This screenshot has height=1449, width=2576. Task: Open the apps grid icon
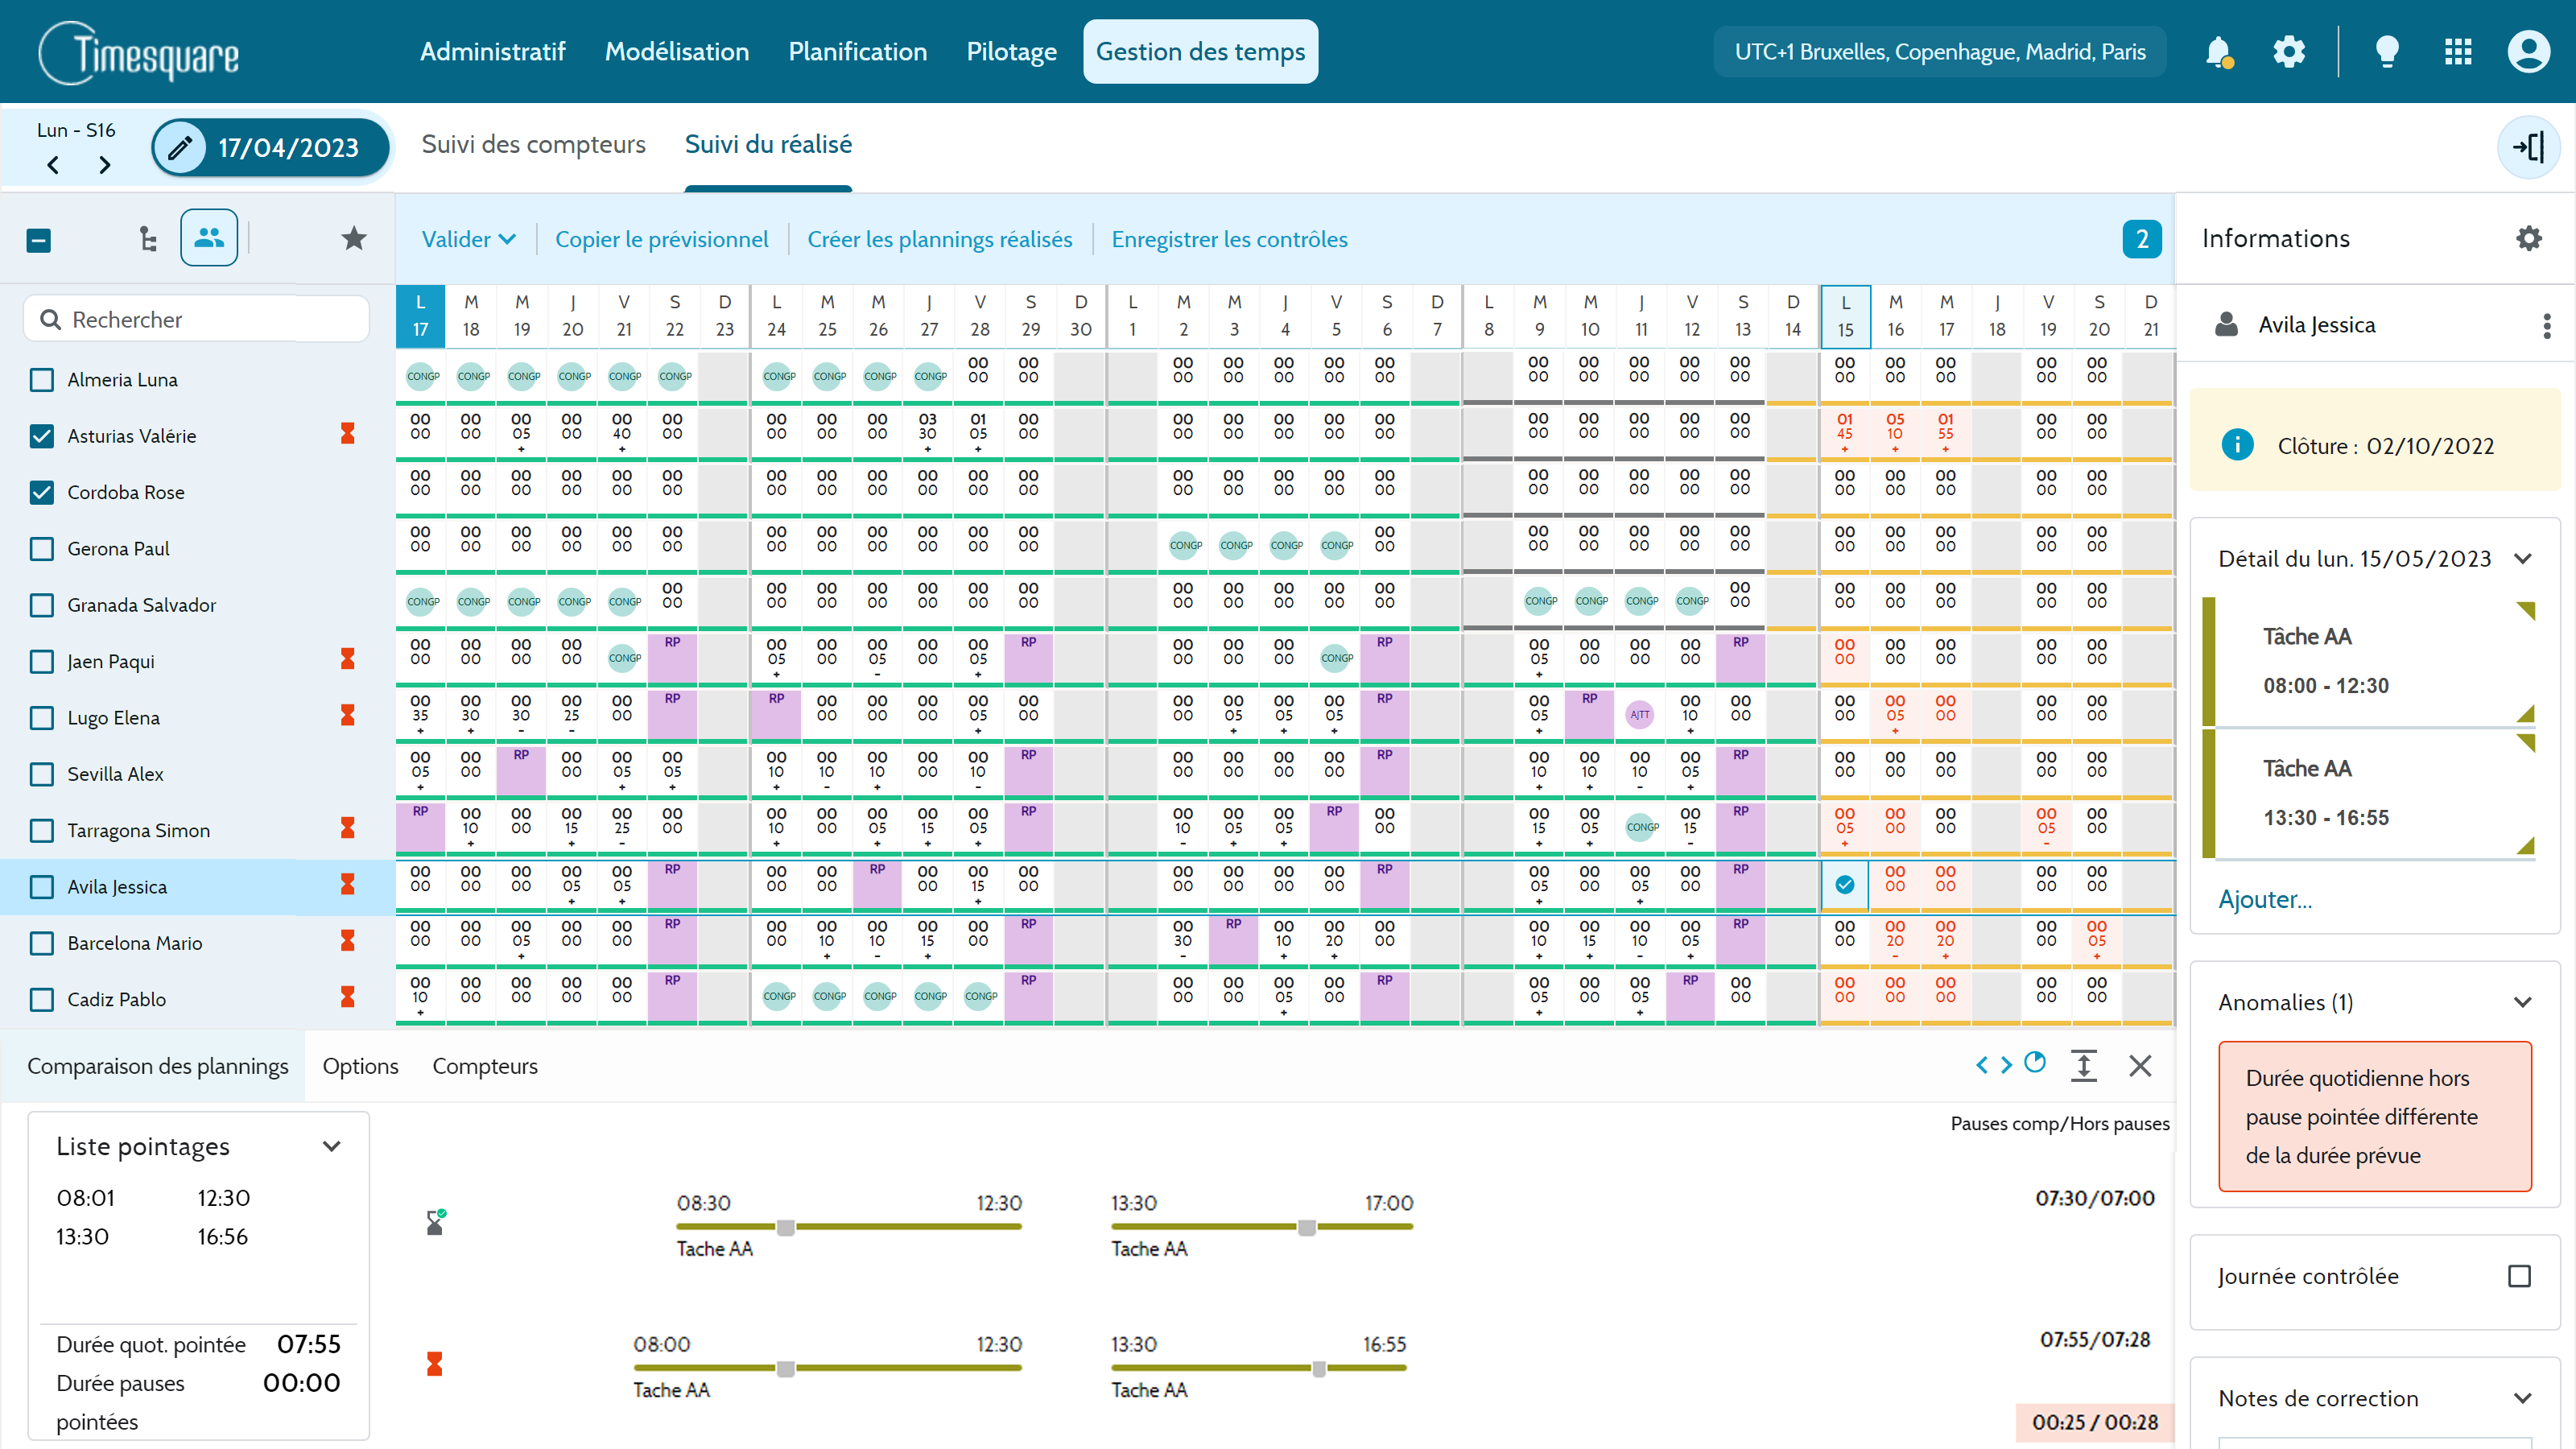point(2458,51)
